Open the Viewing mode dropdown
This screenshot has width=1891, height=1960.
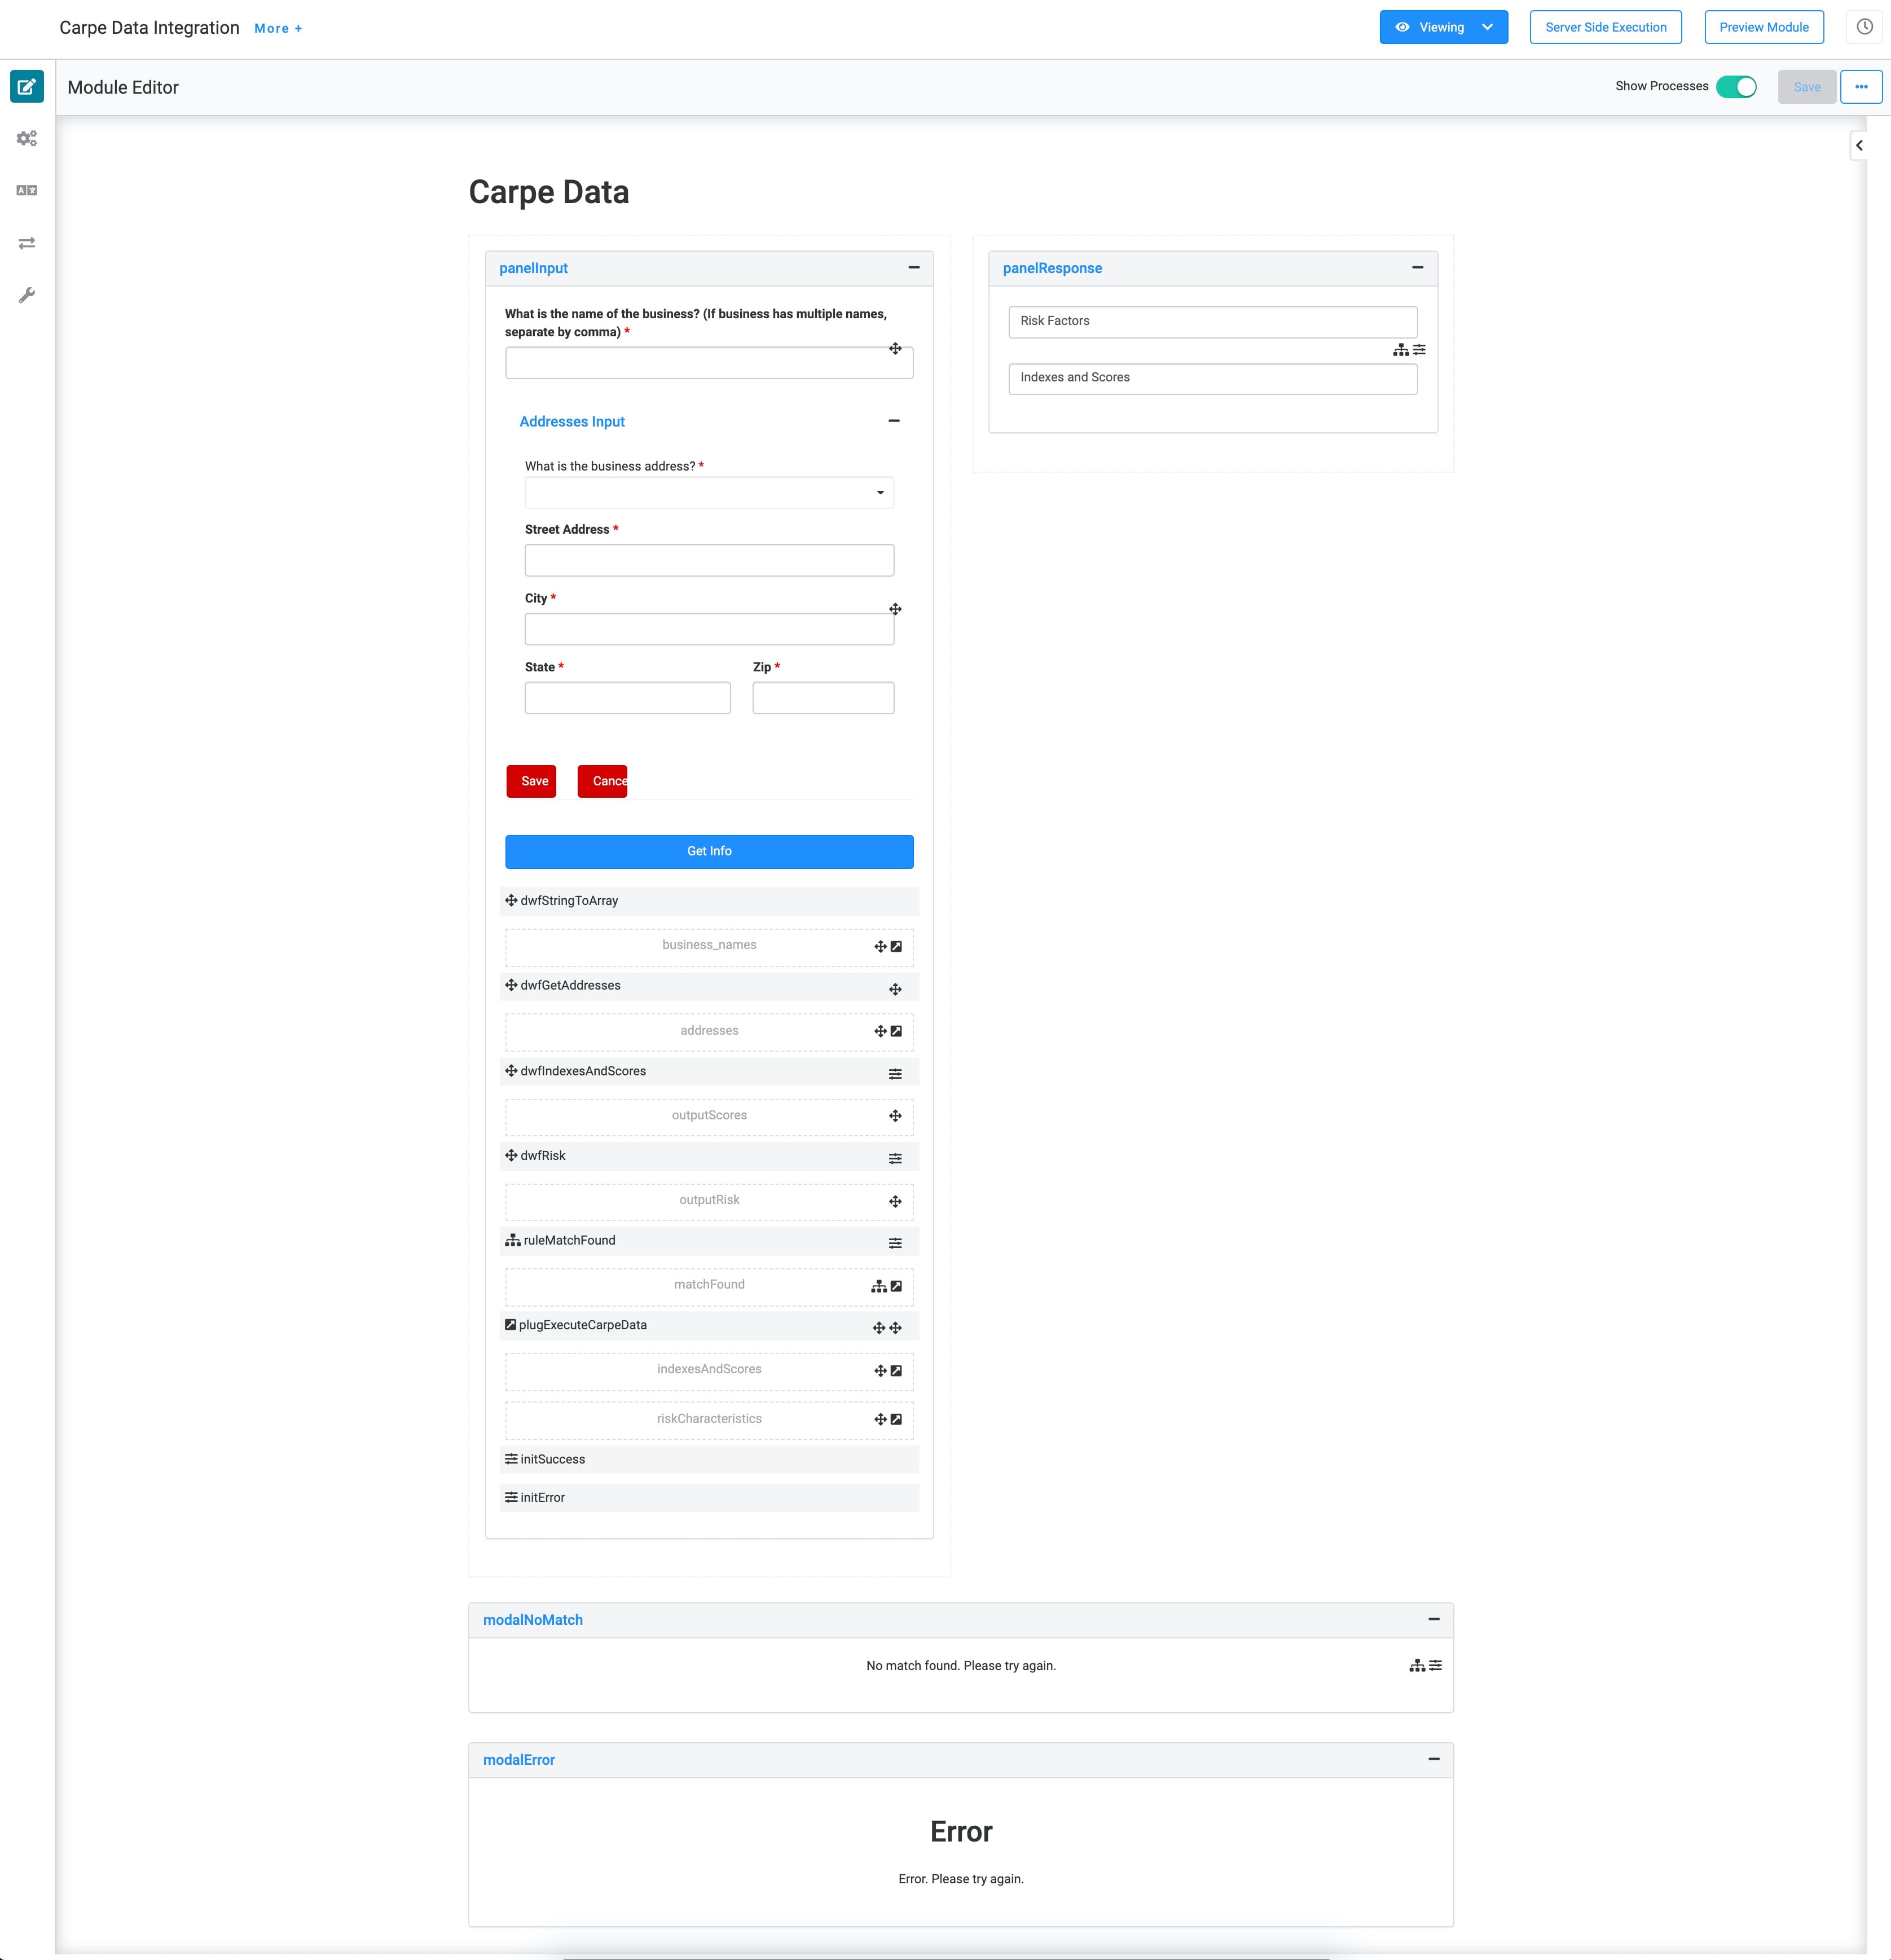point(1443,27)
